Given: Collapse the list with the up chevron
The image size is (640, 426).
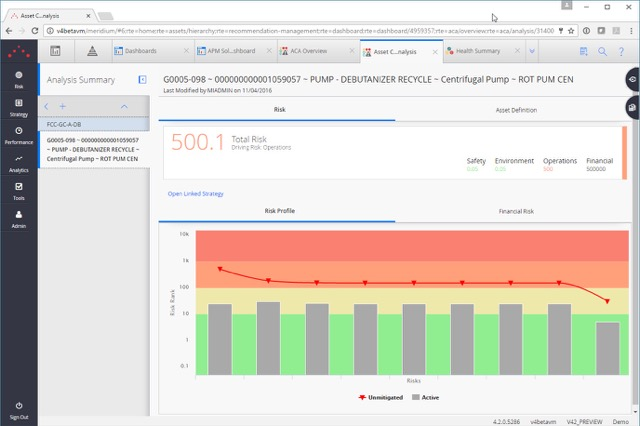Looking at the screenshot, I should pyautogui.click(x=124, y=105).
